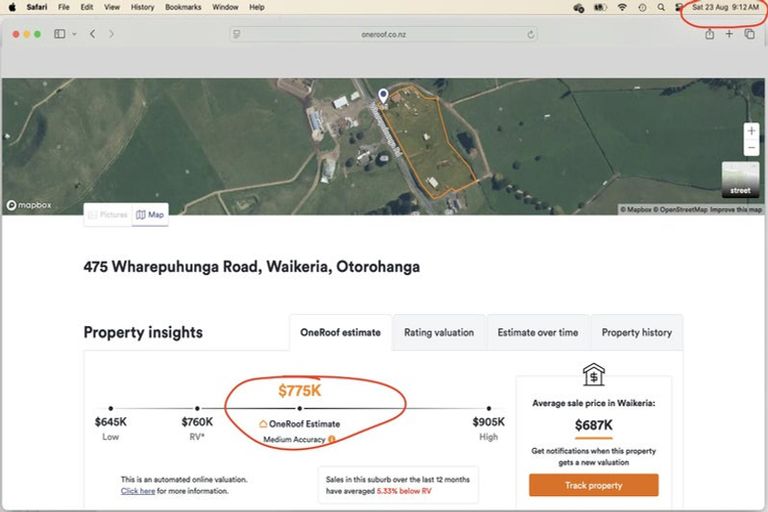The image size is (768, 512).
Task: Follow the 'Click here' more information link
Action: pos(138,491)
